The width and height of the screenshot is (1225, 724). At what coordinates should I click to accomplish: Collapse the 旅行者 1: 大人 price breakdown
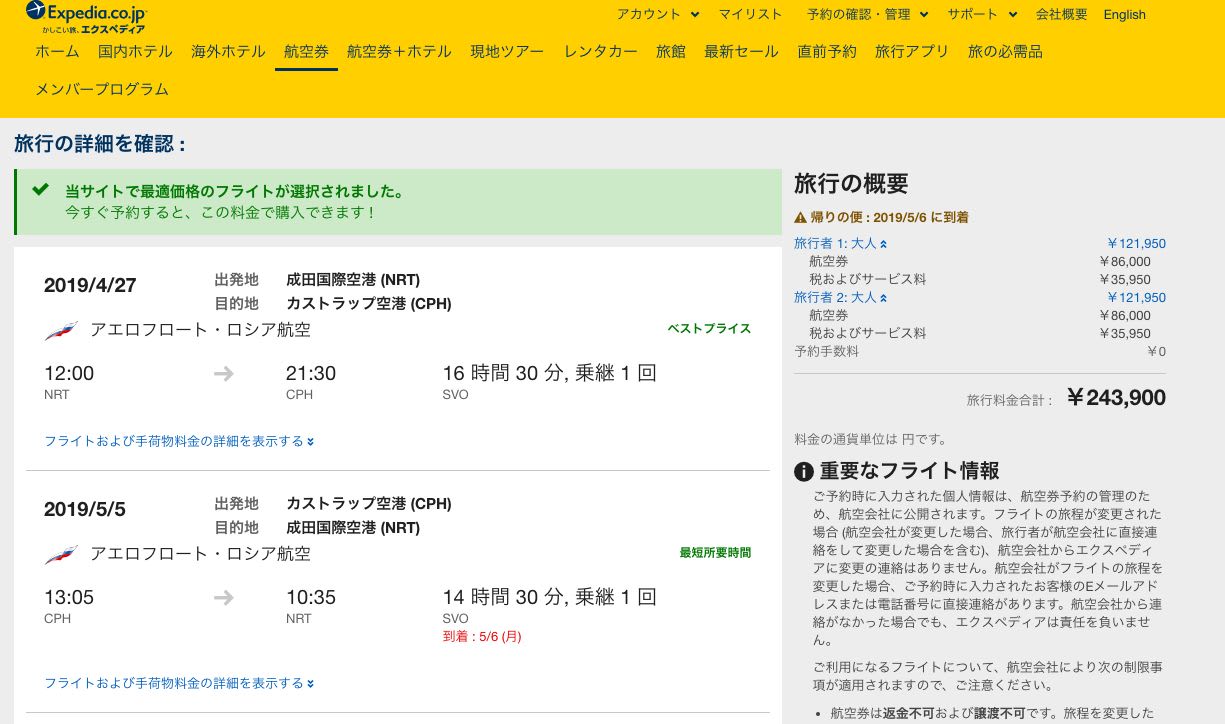pyautogui.click(x=840, y=243)
